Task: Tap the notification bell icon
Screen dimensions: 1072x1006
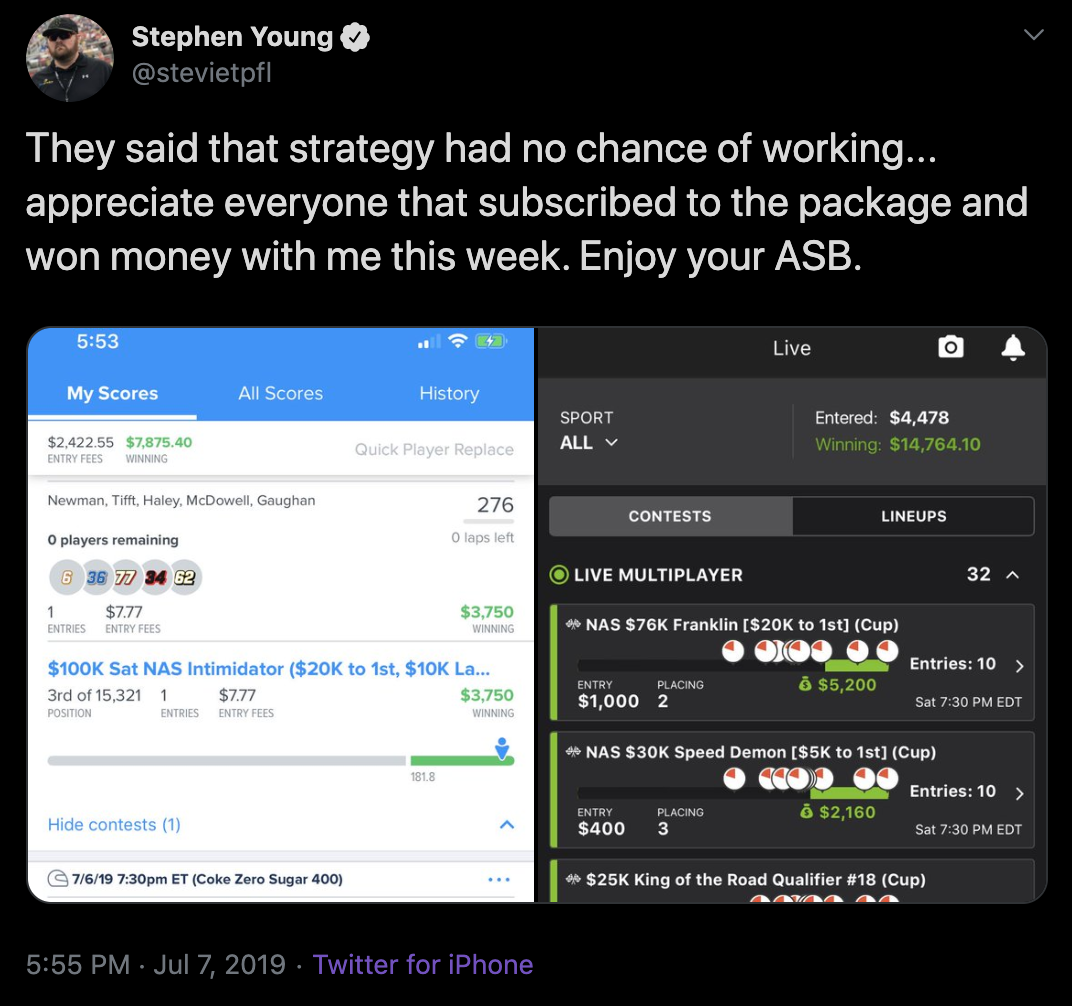Action: tap(1013, 347)
